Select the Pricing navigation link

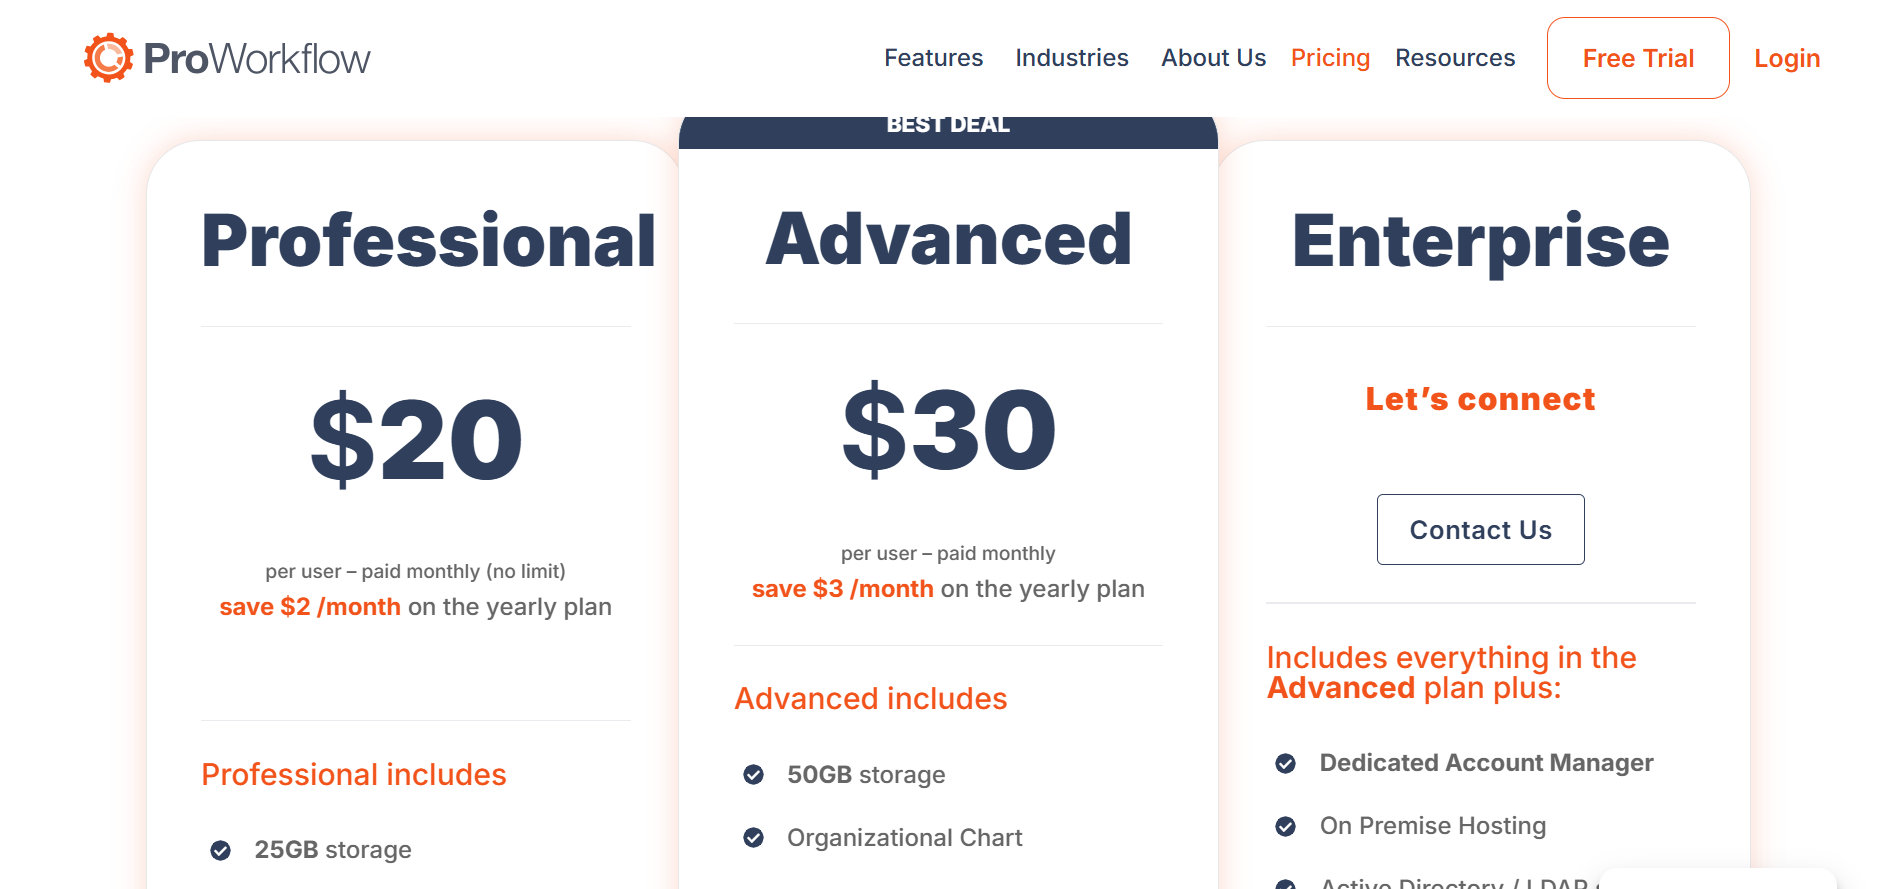click(x=1330, y=58)
